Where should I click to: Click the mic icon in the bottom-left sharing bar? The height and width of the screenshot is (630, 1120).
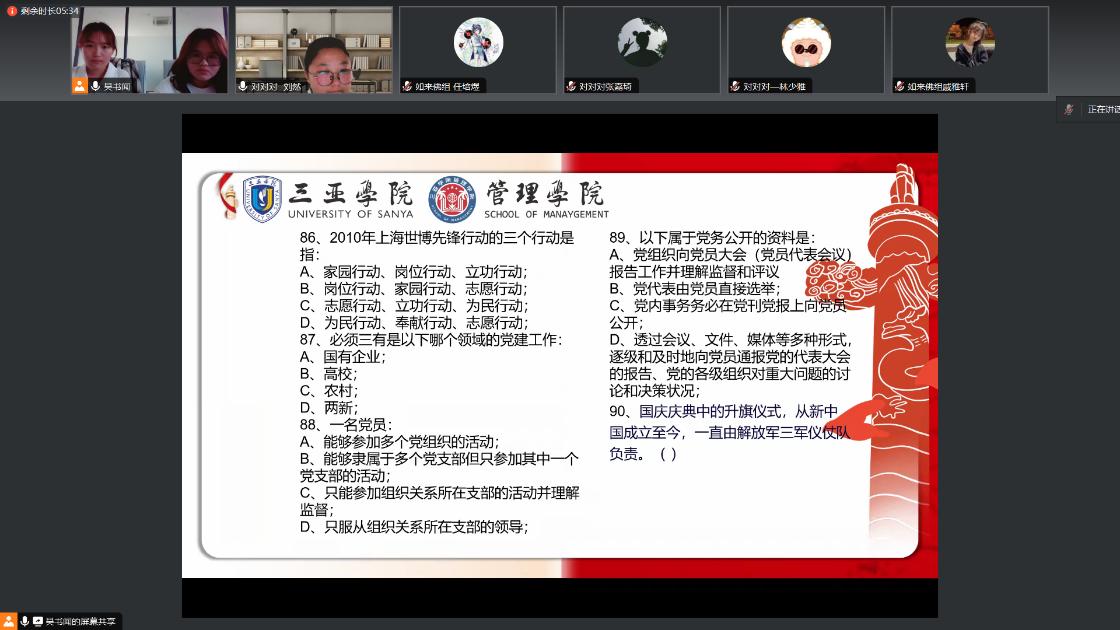tap(25, 620)
